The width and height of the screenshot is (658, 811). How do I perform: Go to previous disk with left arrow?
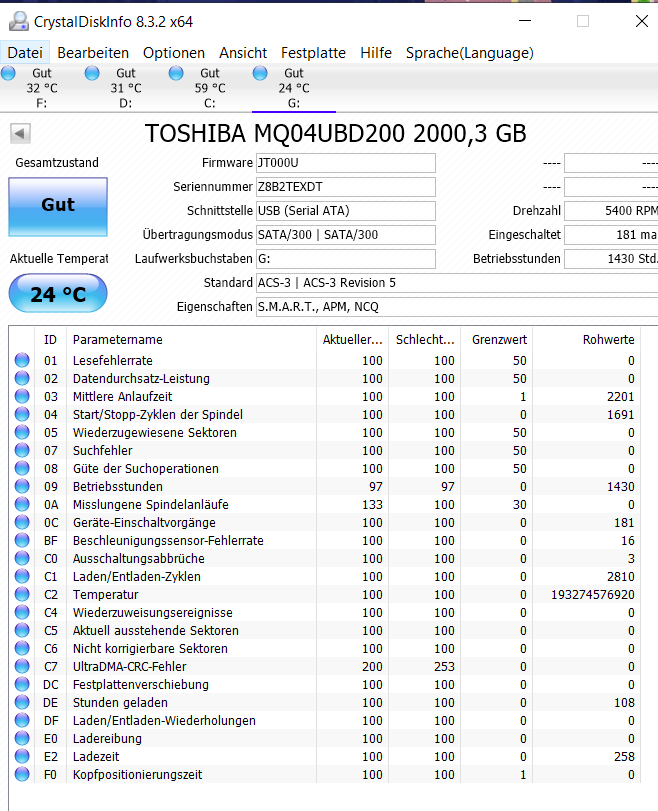click(x=20, y=133)
